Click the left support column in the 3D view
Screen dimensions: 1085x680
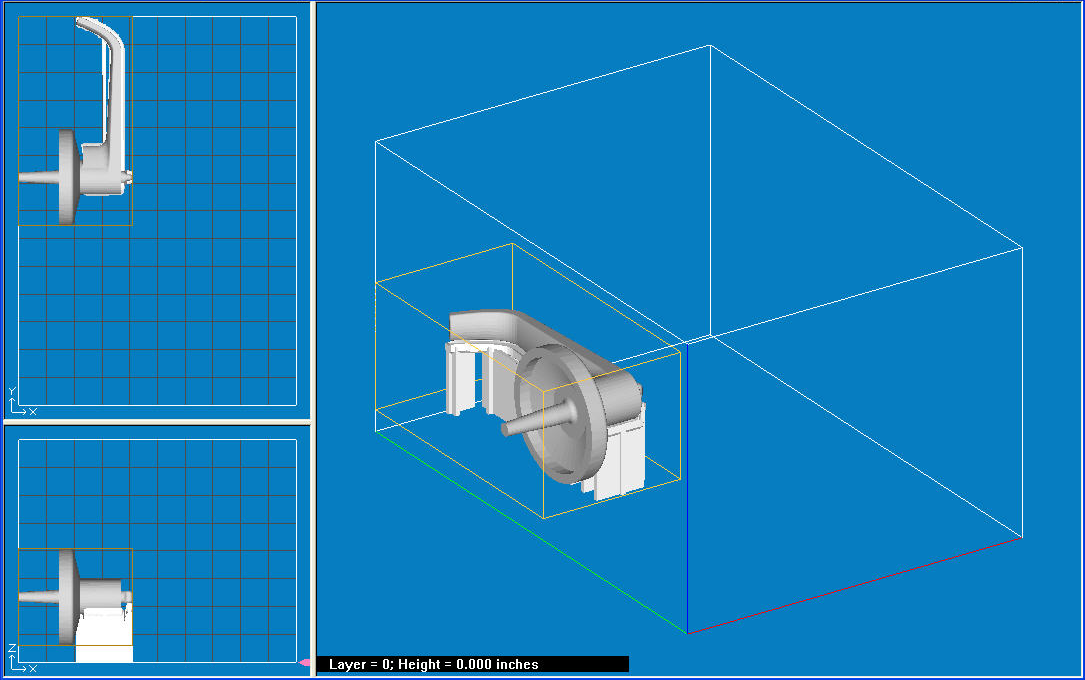(x=459, y=378)
